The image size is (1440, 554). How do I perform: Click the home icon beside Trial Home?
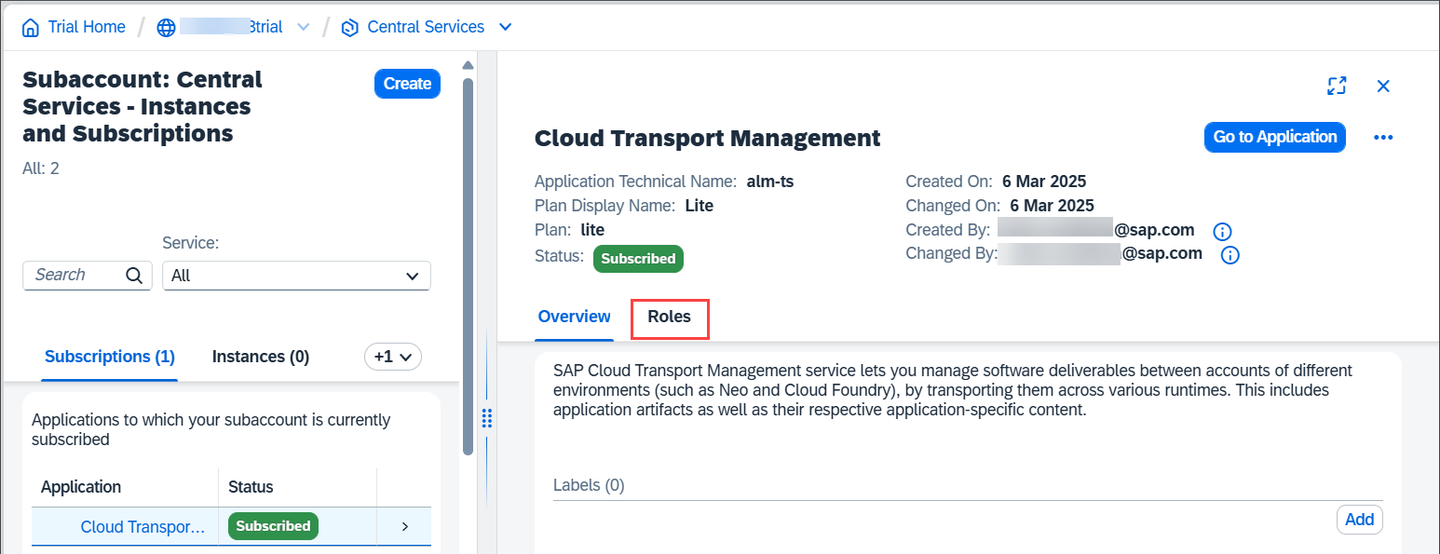click(31, 27)
